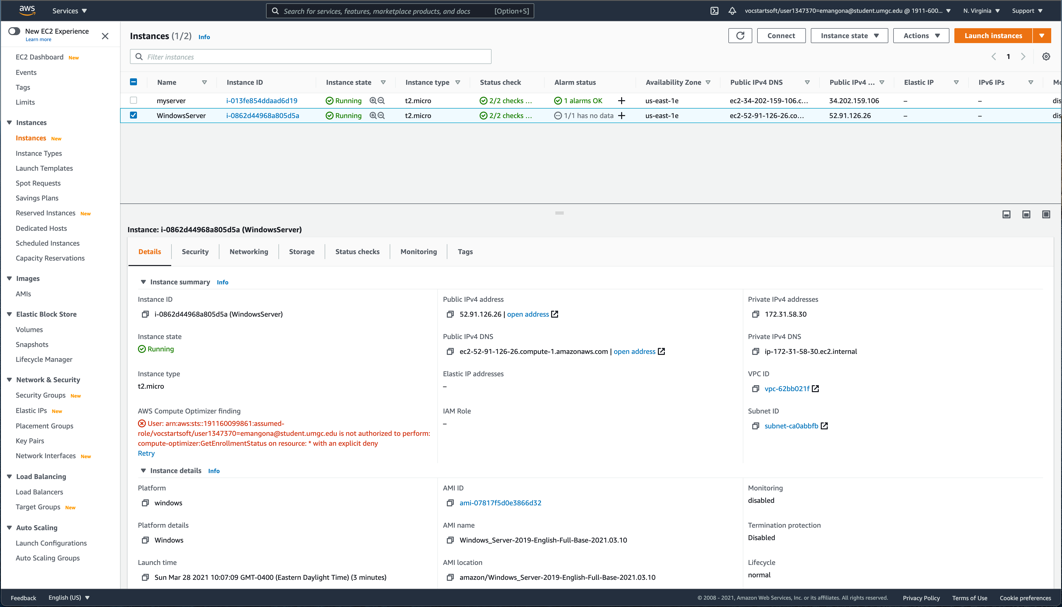Go to the previous page arrow
This screenshot has height=607, width=1062.
(x=994, y=57)
